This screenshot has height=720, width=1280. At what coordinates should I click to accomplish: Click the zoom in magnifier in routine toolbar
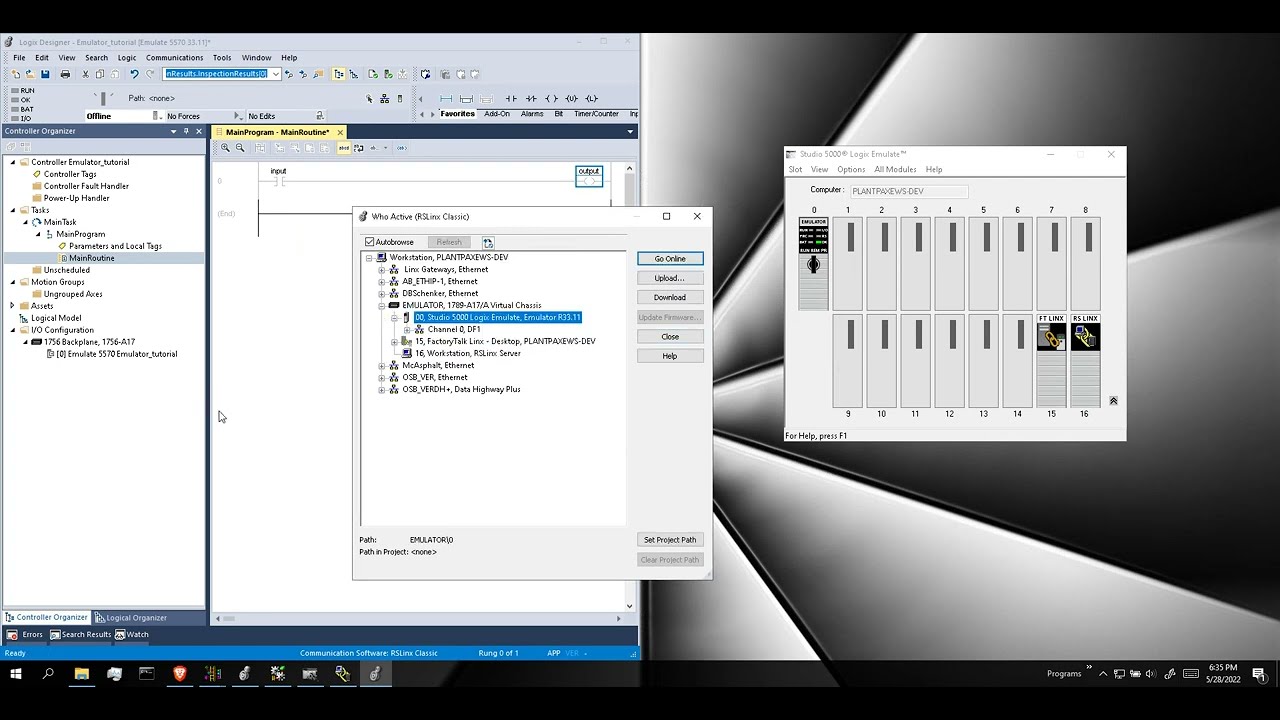click(x=225, y=148)
